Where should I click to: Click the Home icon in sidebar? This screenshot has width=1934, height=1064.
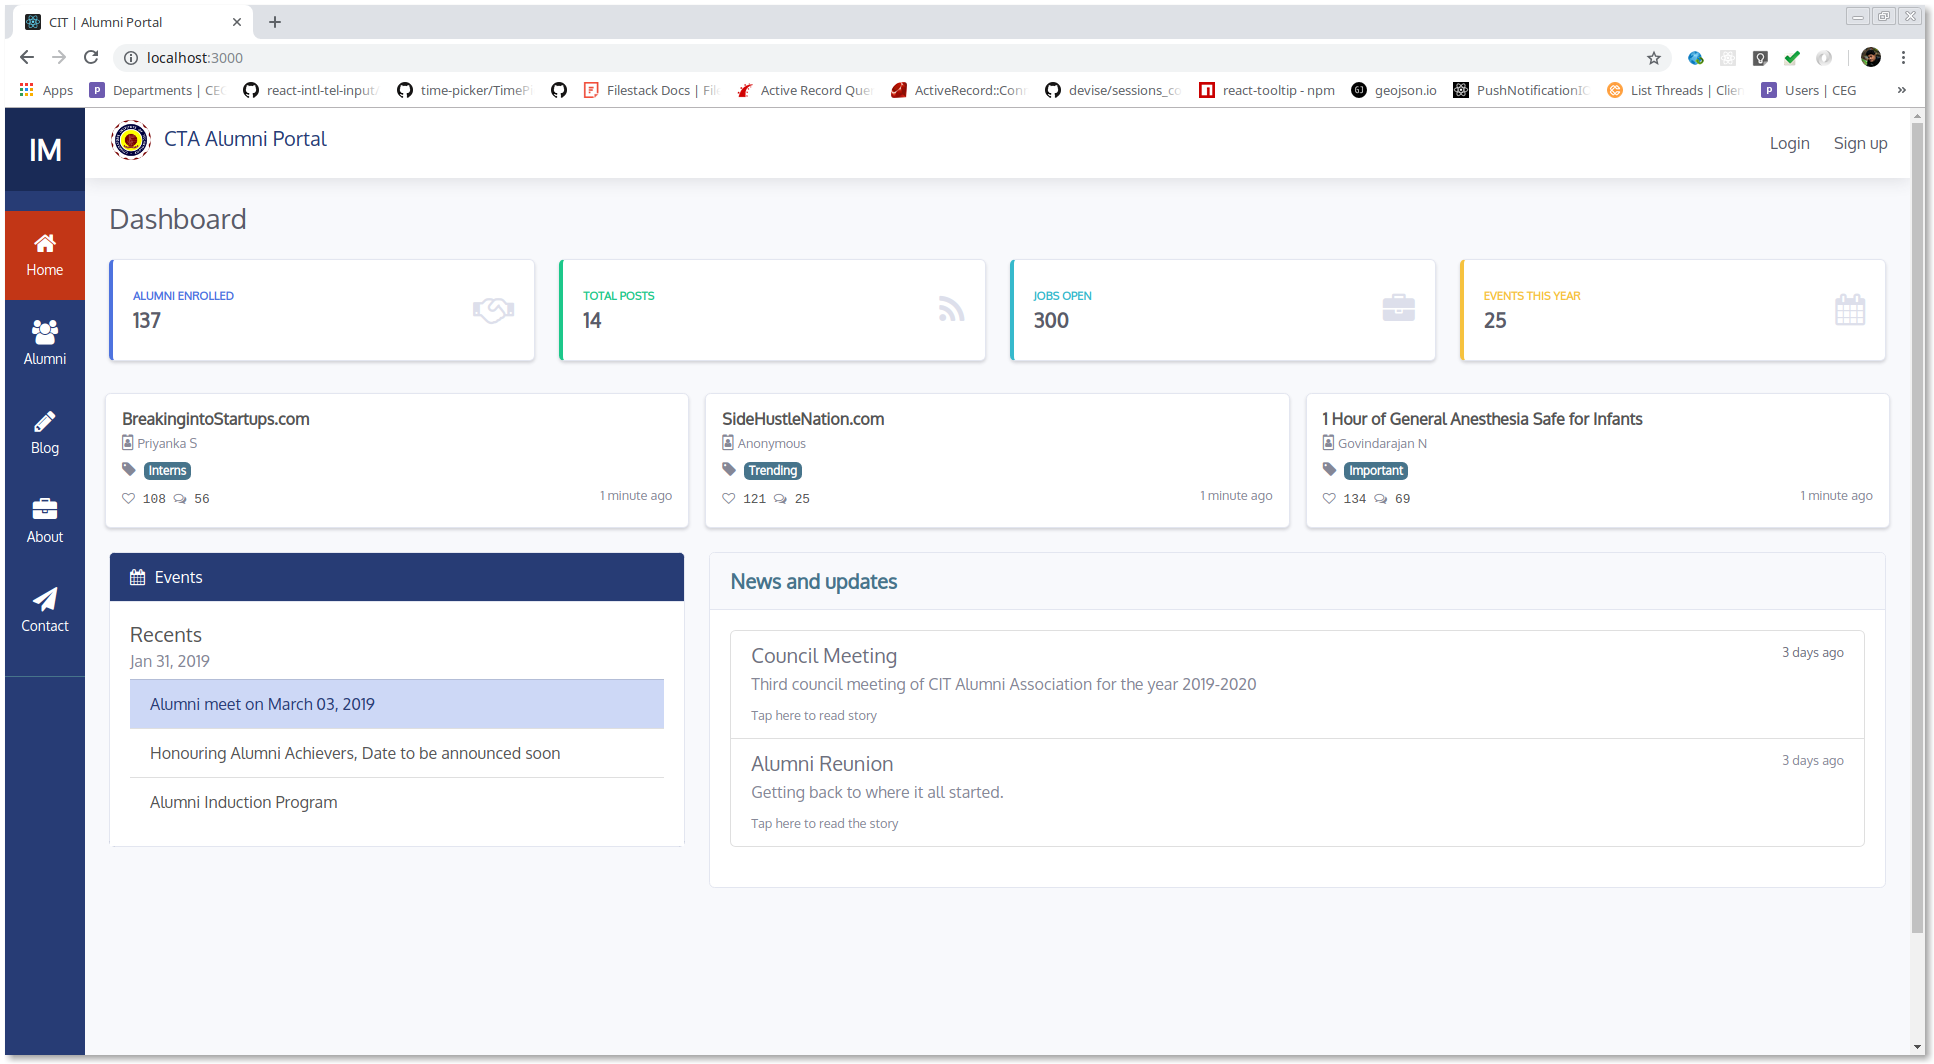click(44, 243)
